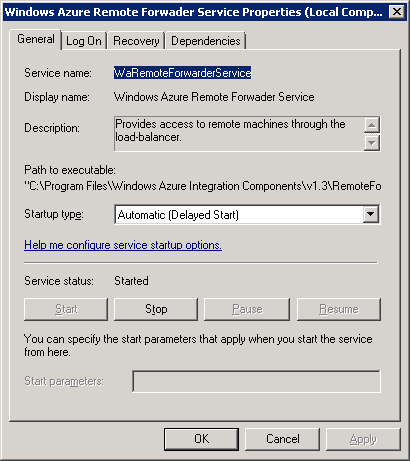Click the Display name label
The height and width of the screenshot is (461, 410).
pos(57,97)
